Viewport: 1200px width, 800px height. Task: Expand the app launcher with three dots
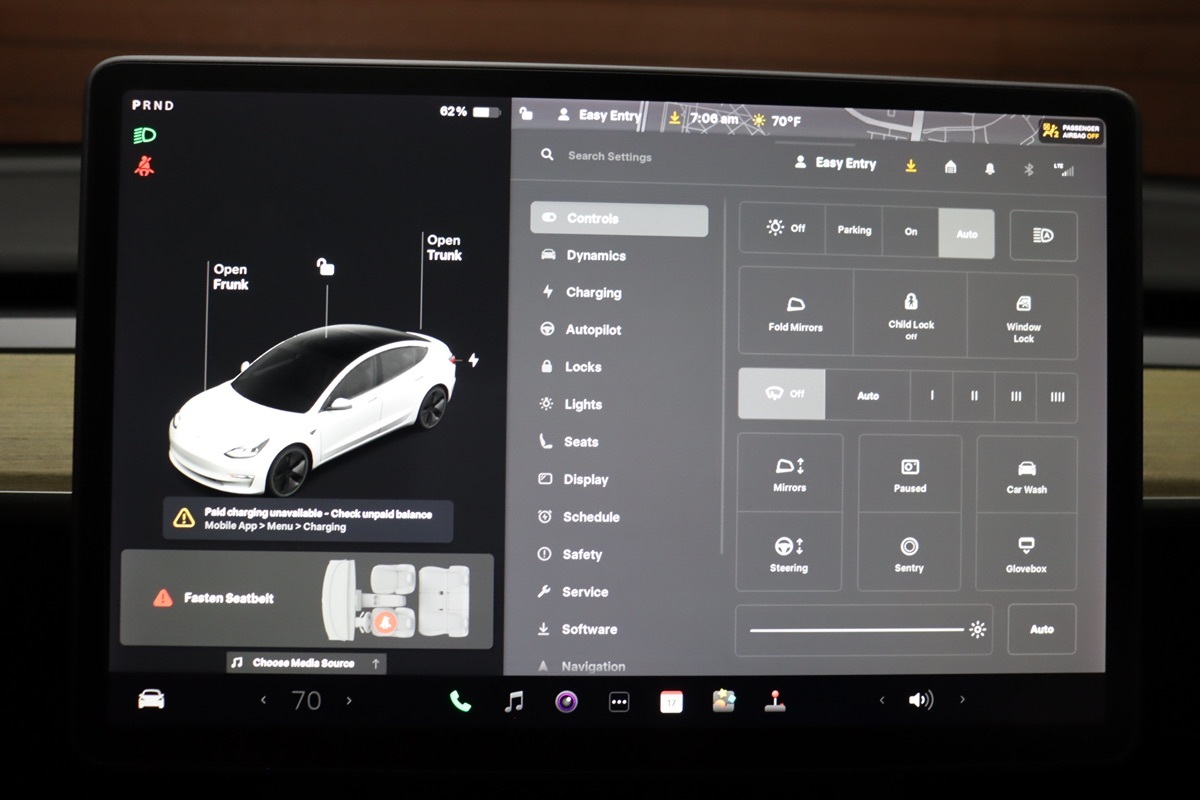[619, 700]
